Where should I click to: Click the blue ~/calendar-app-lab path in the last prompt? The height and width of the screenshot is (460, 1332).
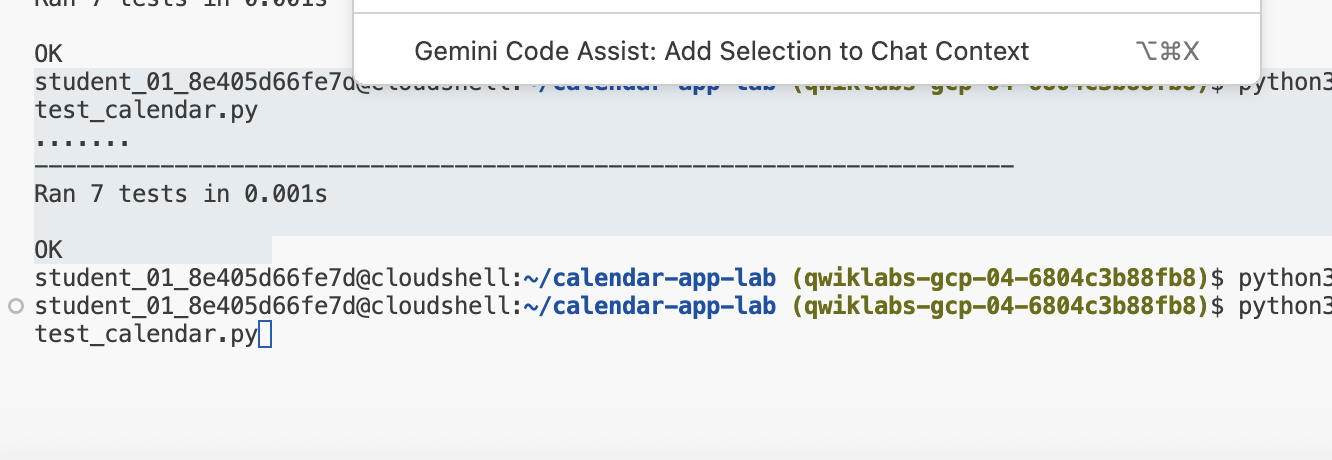[650, 306]
